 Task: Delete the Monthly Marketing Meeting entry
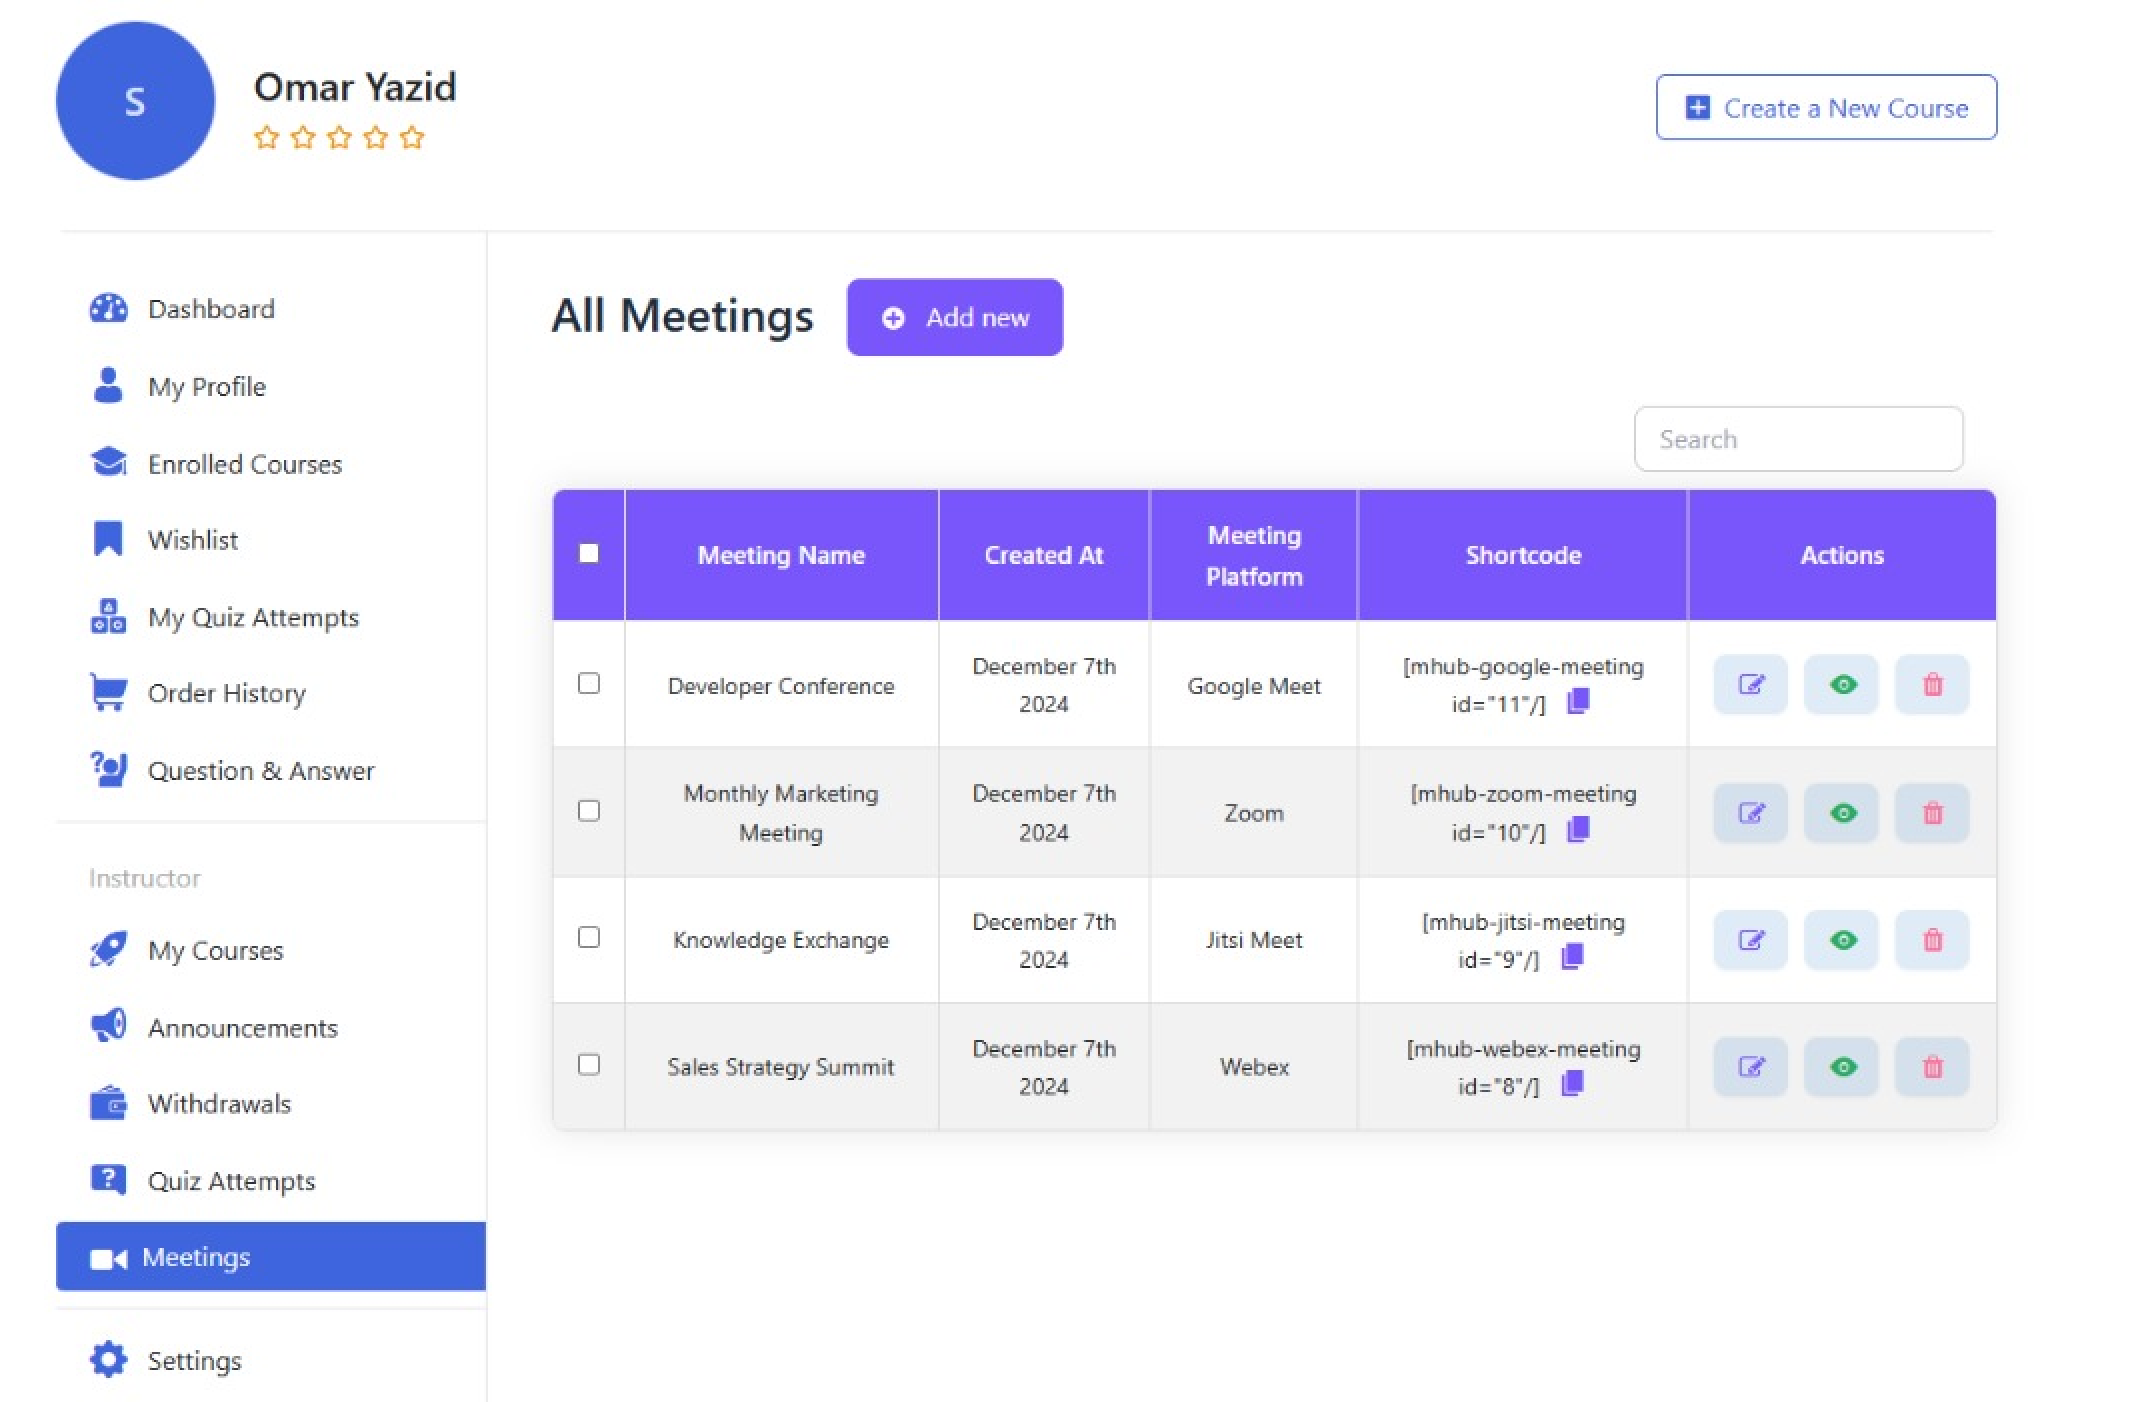pyautogui.click(x=1932, y=813)
